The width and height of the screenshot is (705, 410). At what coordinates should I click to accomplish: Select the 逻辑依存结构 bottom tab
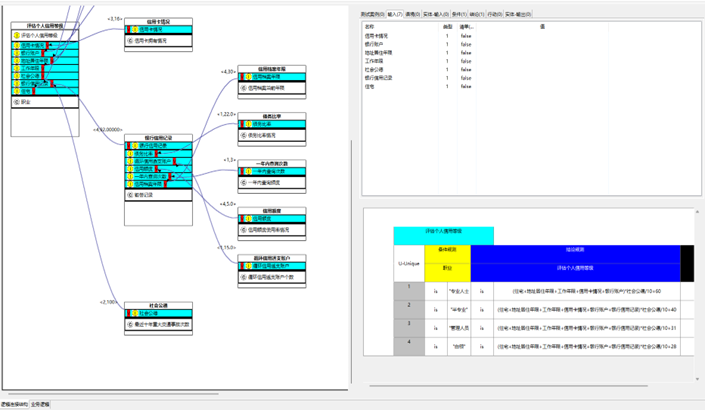[14, 404]
